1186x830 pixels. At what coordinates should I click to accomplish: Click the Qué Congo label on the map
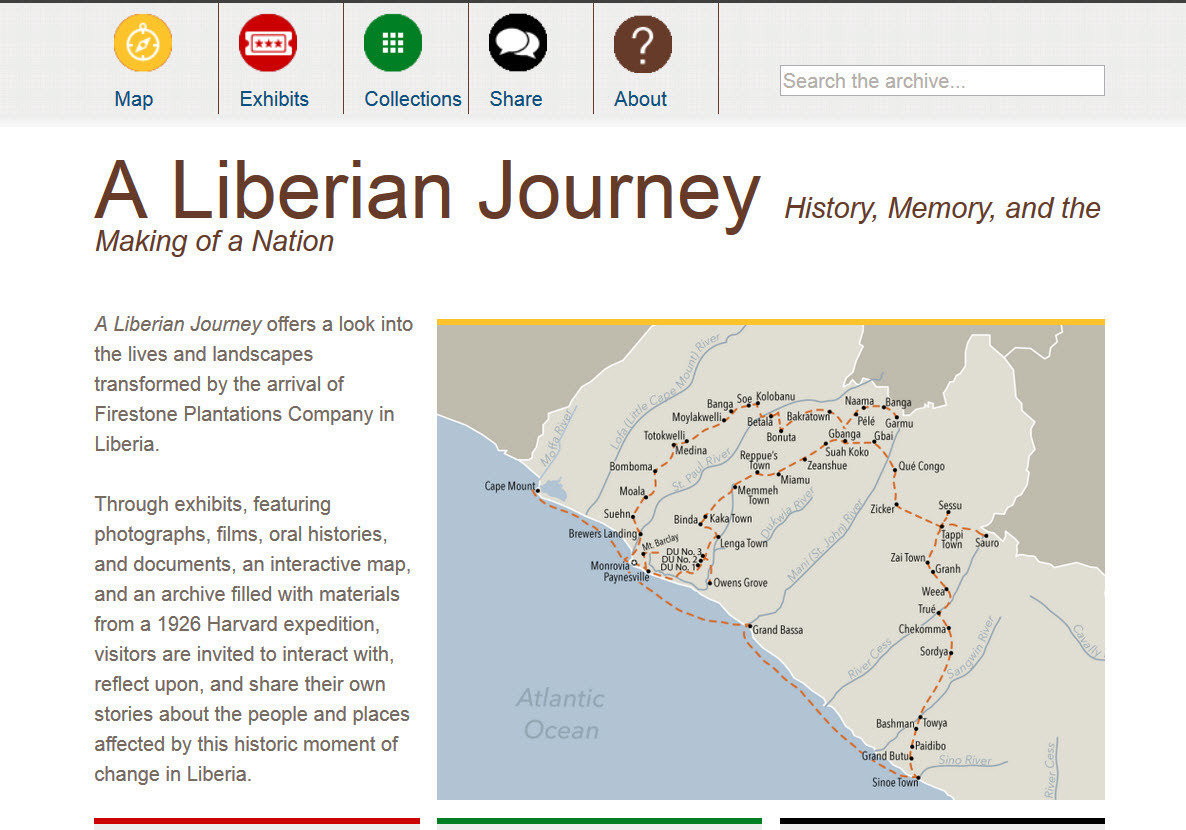pyautogui.click(x=921, y=466)
